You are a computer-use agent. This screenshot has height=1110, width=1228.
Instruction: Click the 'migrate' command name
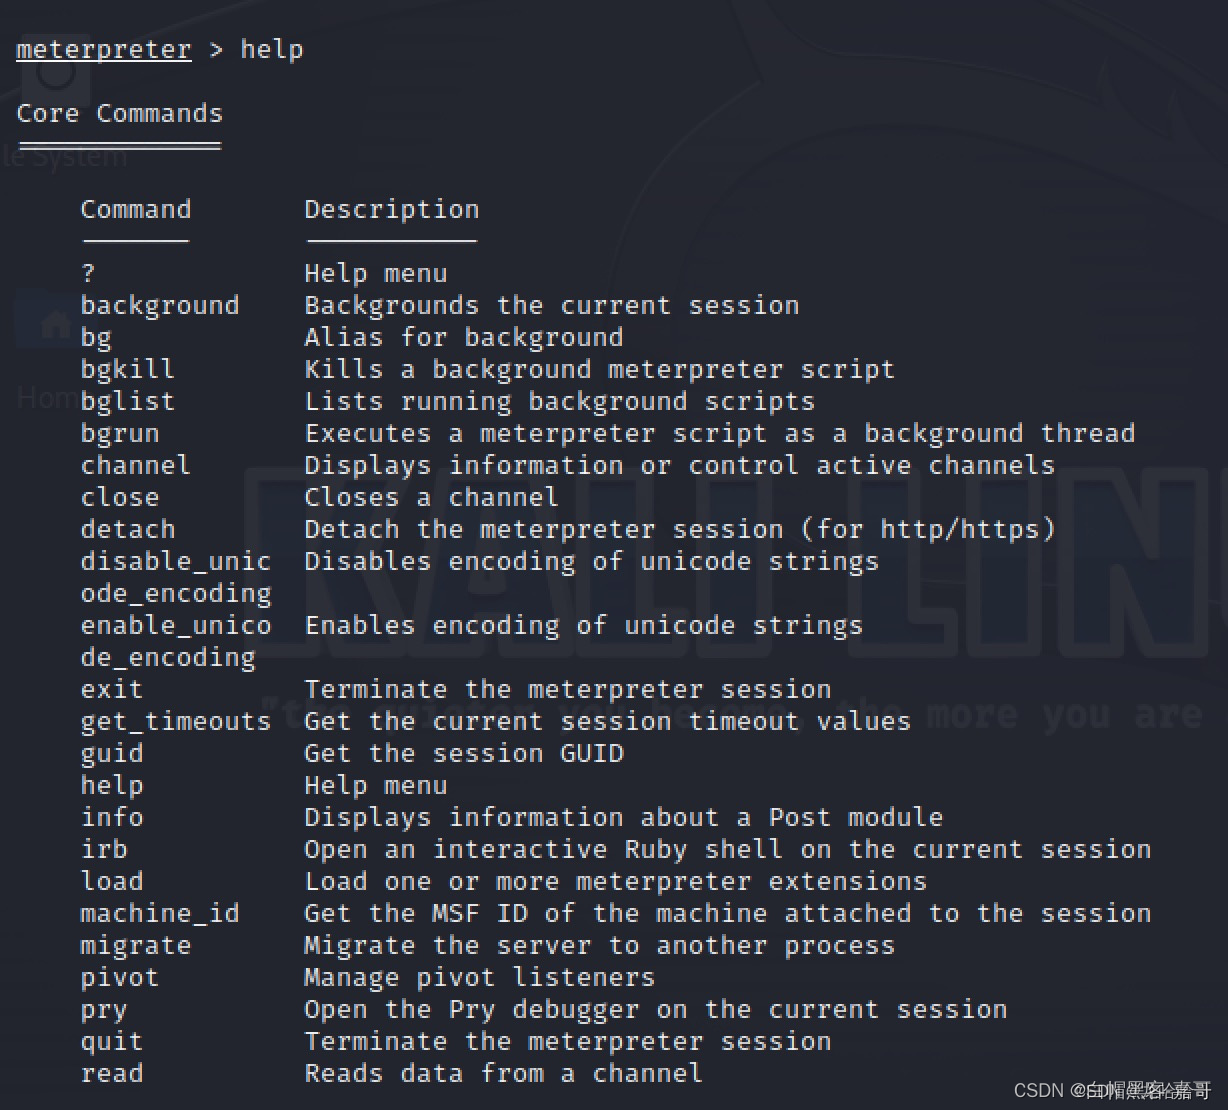tap(135, 945)
